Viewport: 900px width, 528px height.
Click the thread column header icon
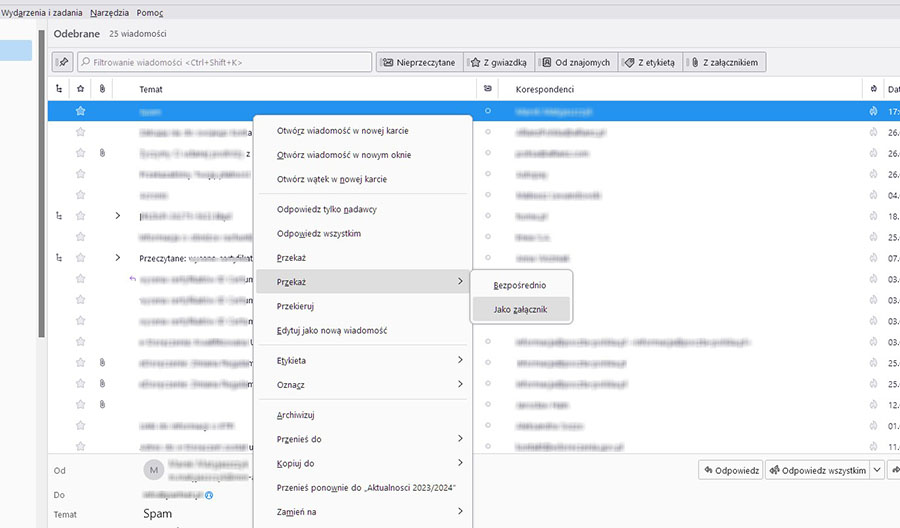tap(59, 89)
